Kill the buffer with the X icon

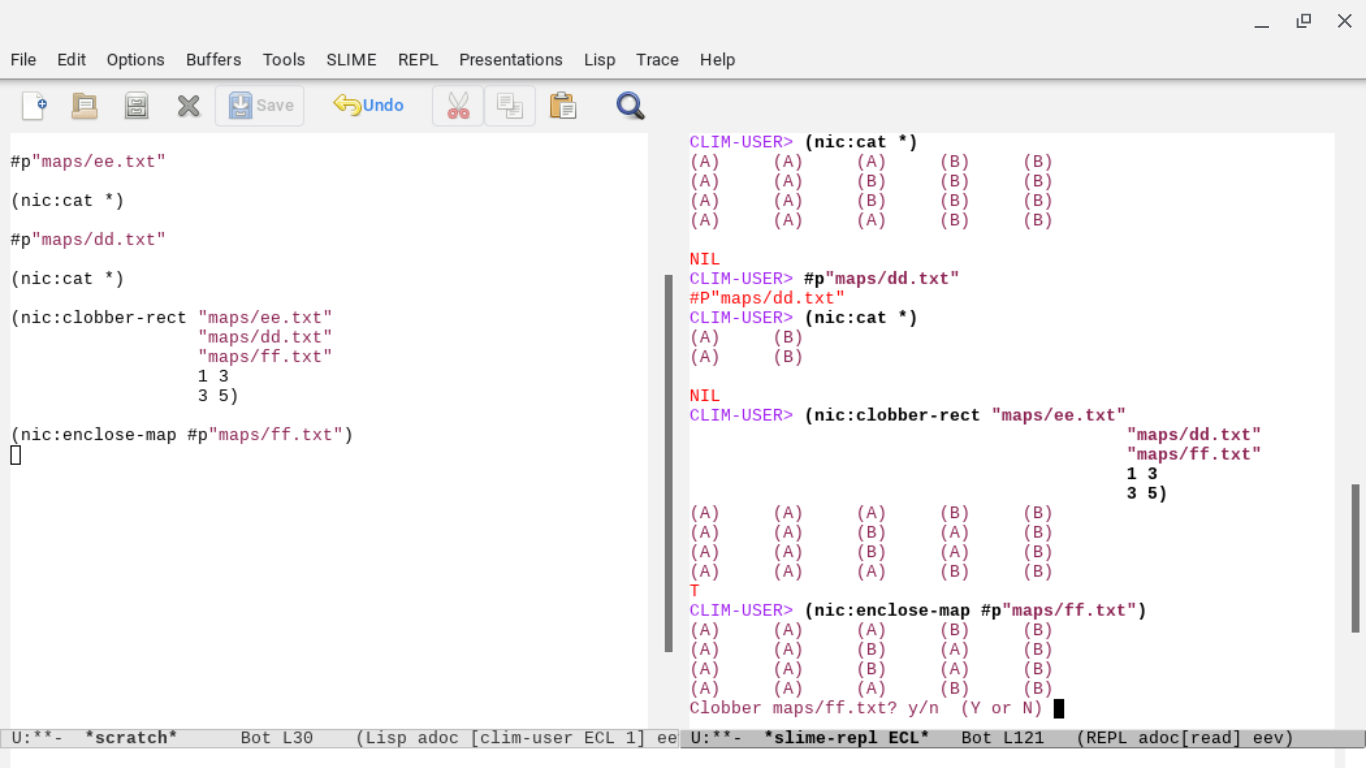pyautogui.click(x=188, y=106)
